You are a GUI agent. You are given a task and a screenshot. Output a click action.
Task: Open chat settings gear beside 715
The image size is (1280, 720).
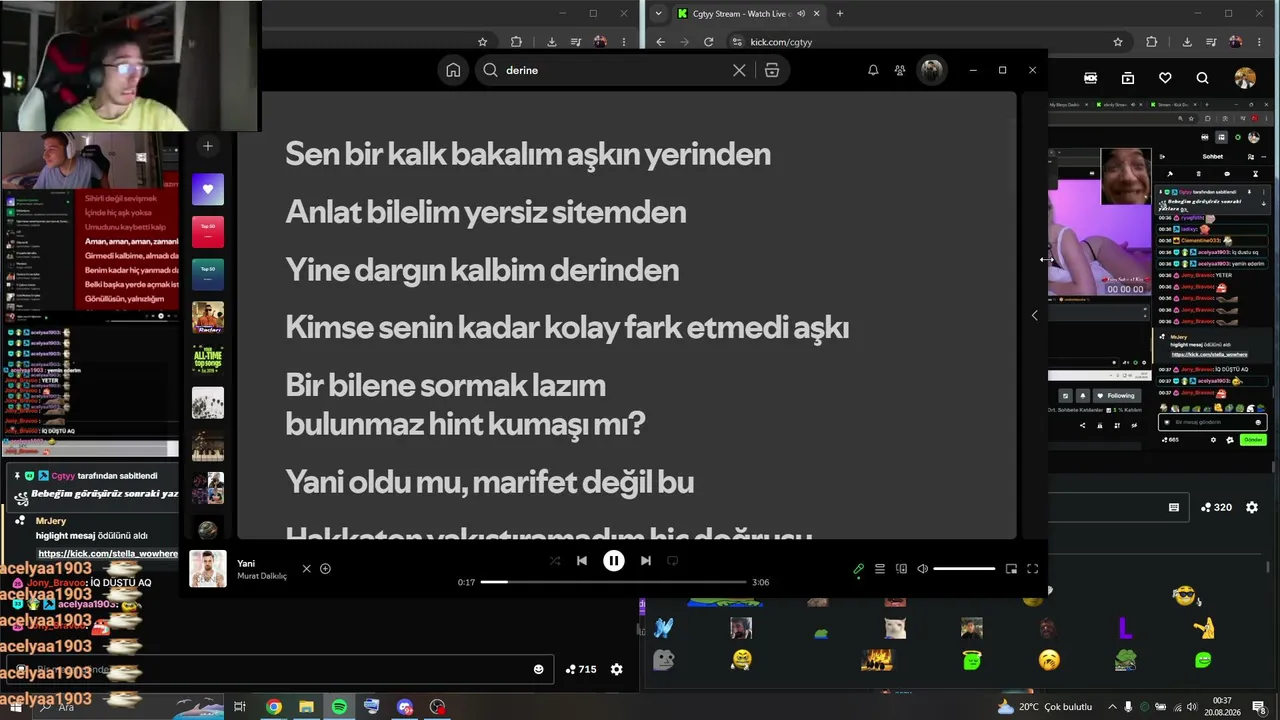pos(617,669)
